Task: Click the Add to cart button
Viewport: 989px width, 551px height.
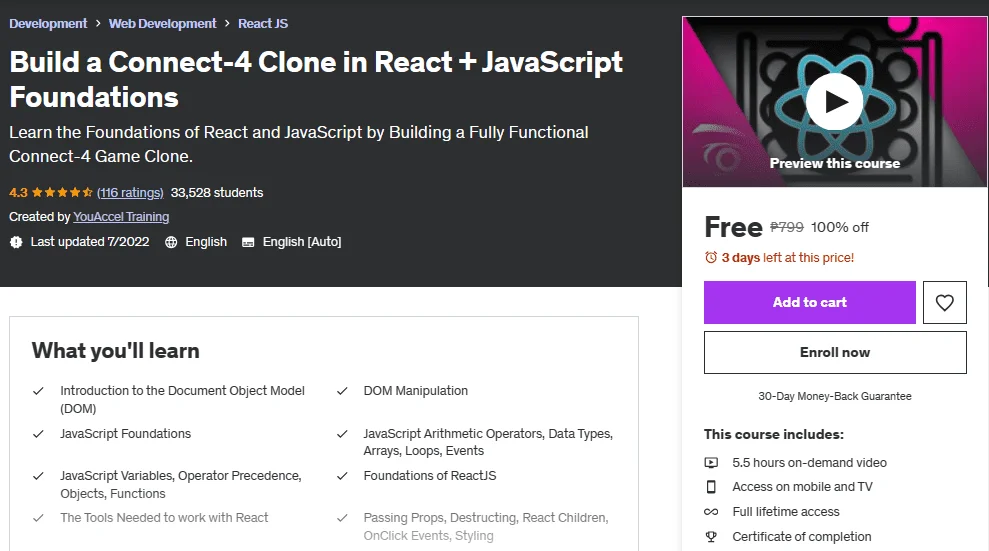Action: (x=810, y=303)
